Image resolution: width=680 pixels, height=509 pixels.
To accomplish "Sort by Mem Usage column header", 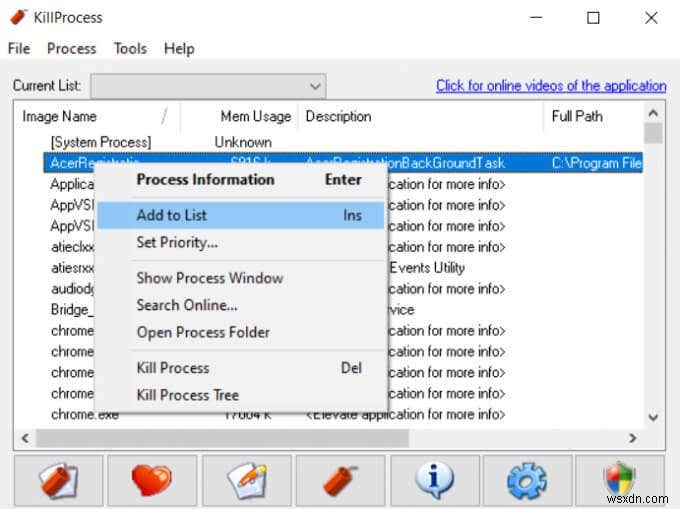I will (239, 116).
